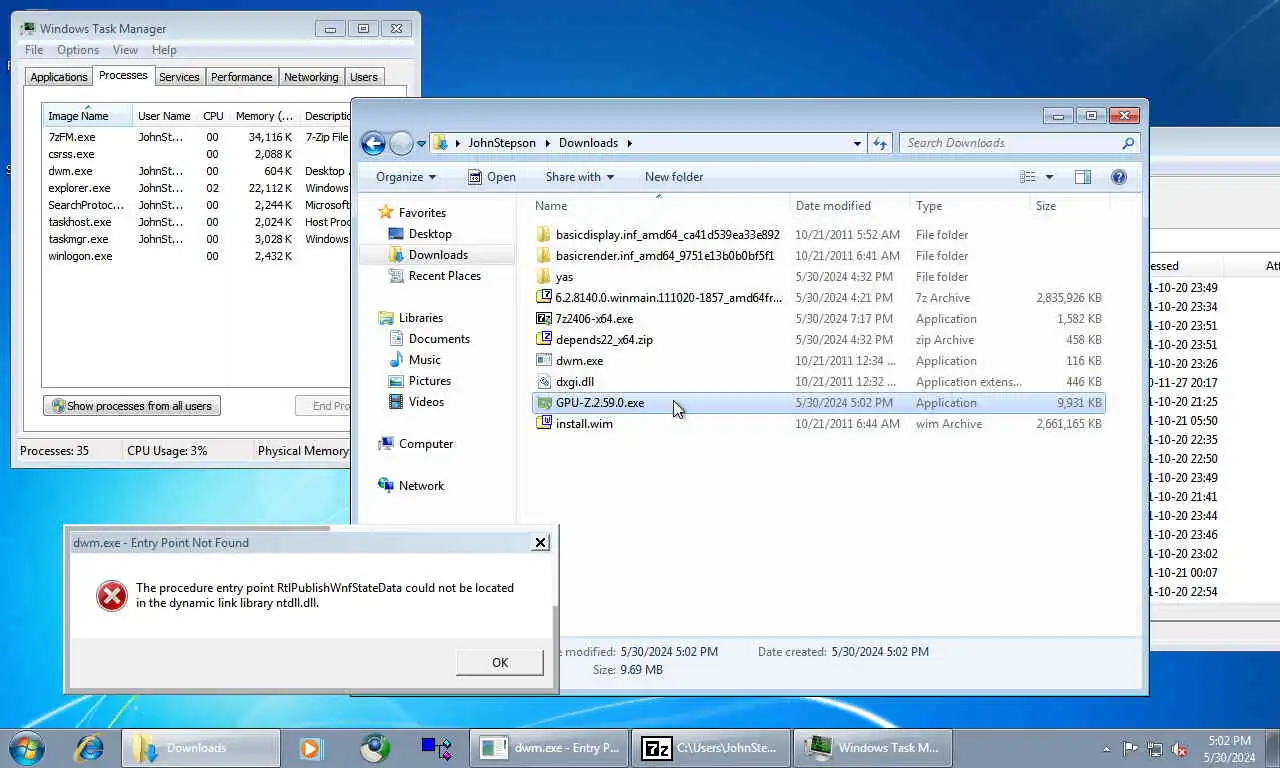Close the Entry Point Not Found dialog

(540, 543)
